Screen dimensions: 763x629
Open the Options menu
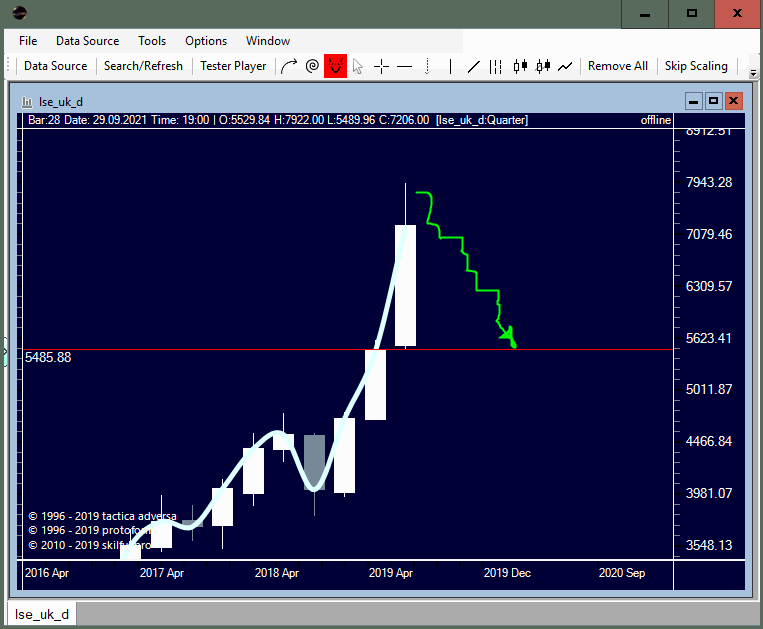tap(206, 41)
